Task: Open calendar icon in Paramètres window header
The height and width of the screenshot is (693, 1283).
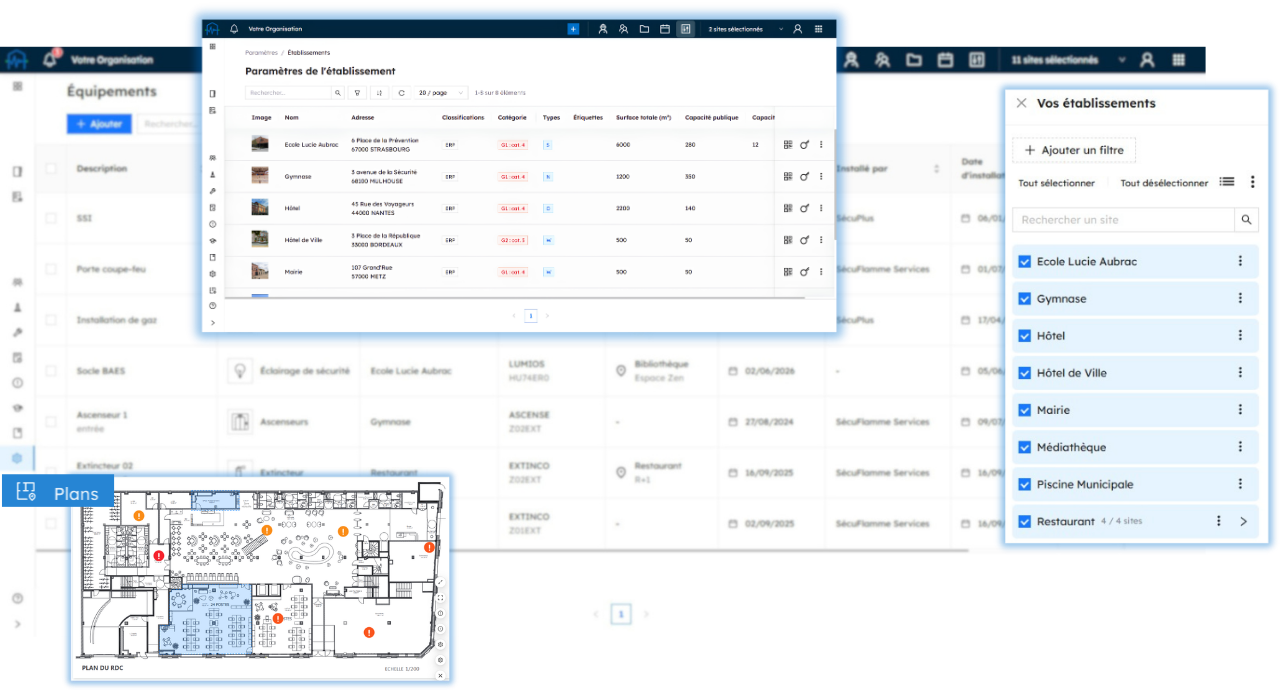Action: tap(664, 29)
